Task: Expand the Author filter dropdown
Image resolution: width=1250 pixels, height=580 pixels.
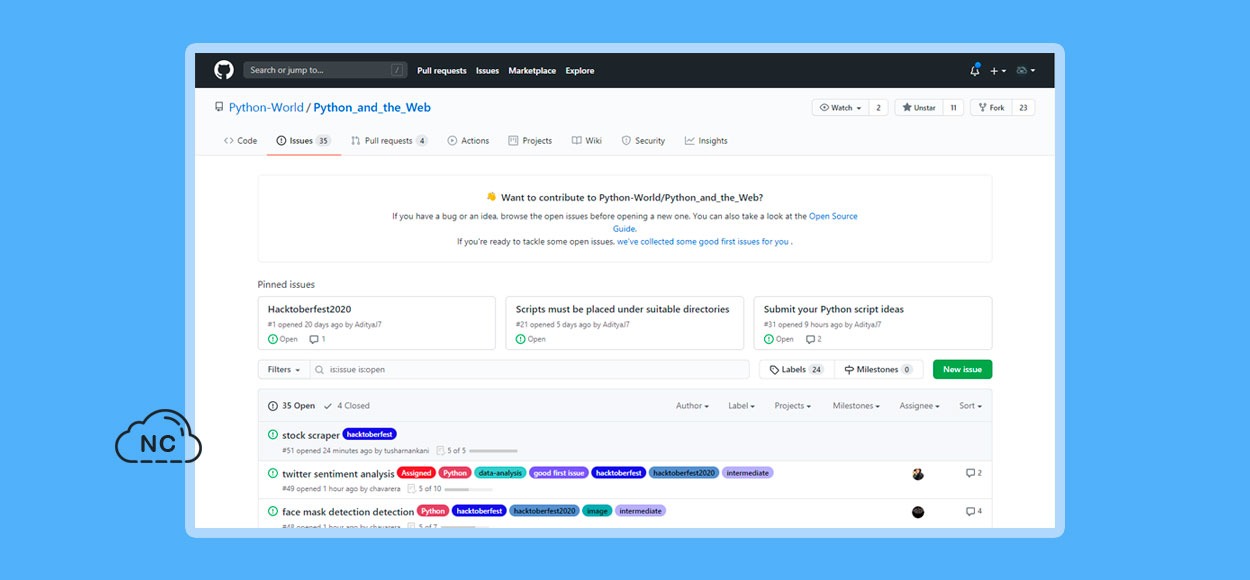Action: pyautogui.click(x=692, y=406)
